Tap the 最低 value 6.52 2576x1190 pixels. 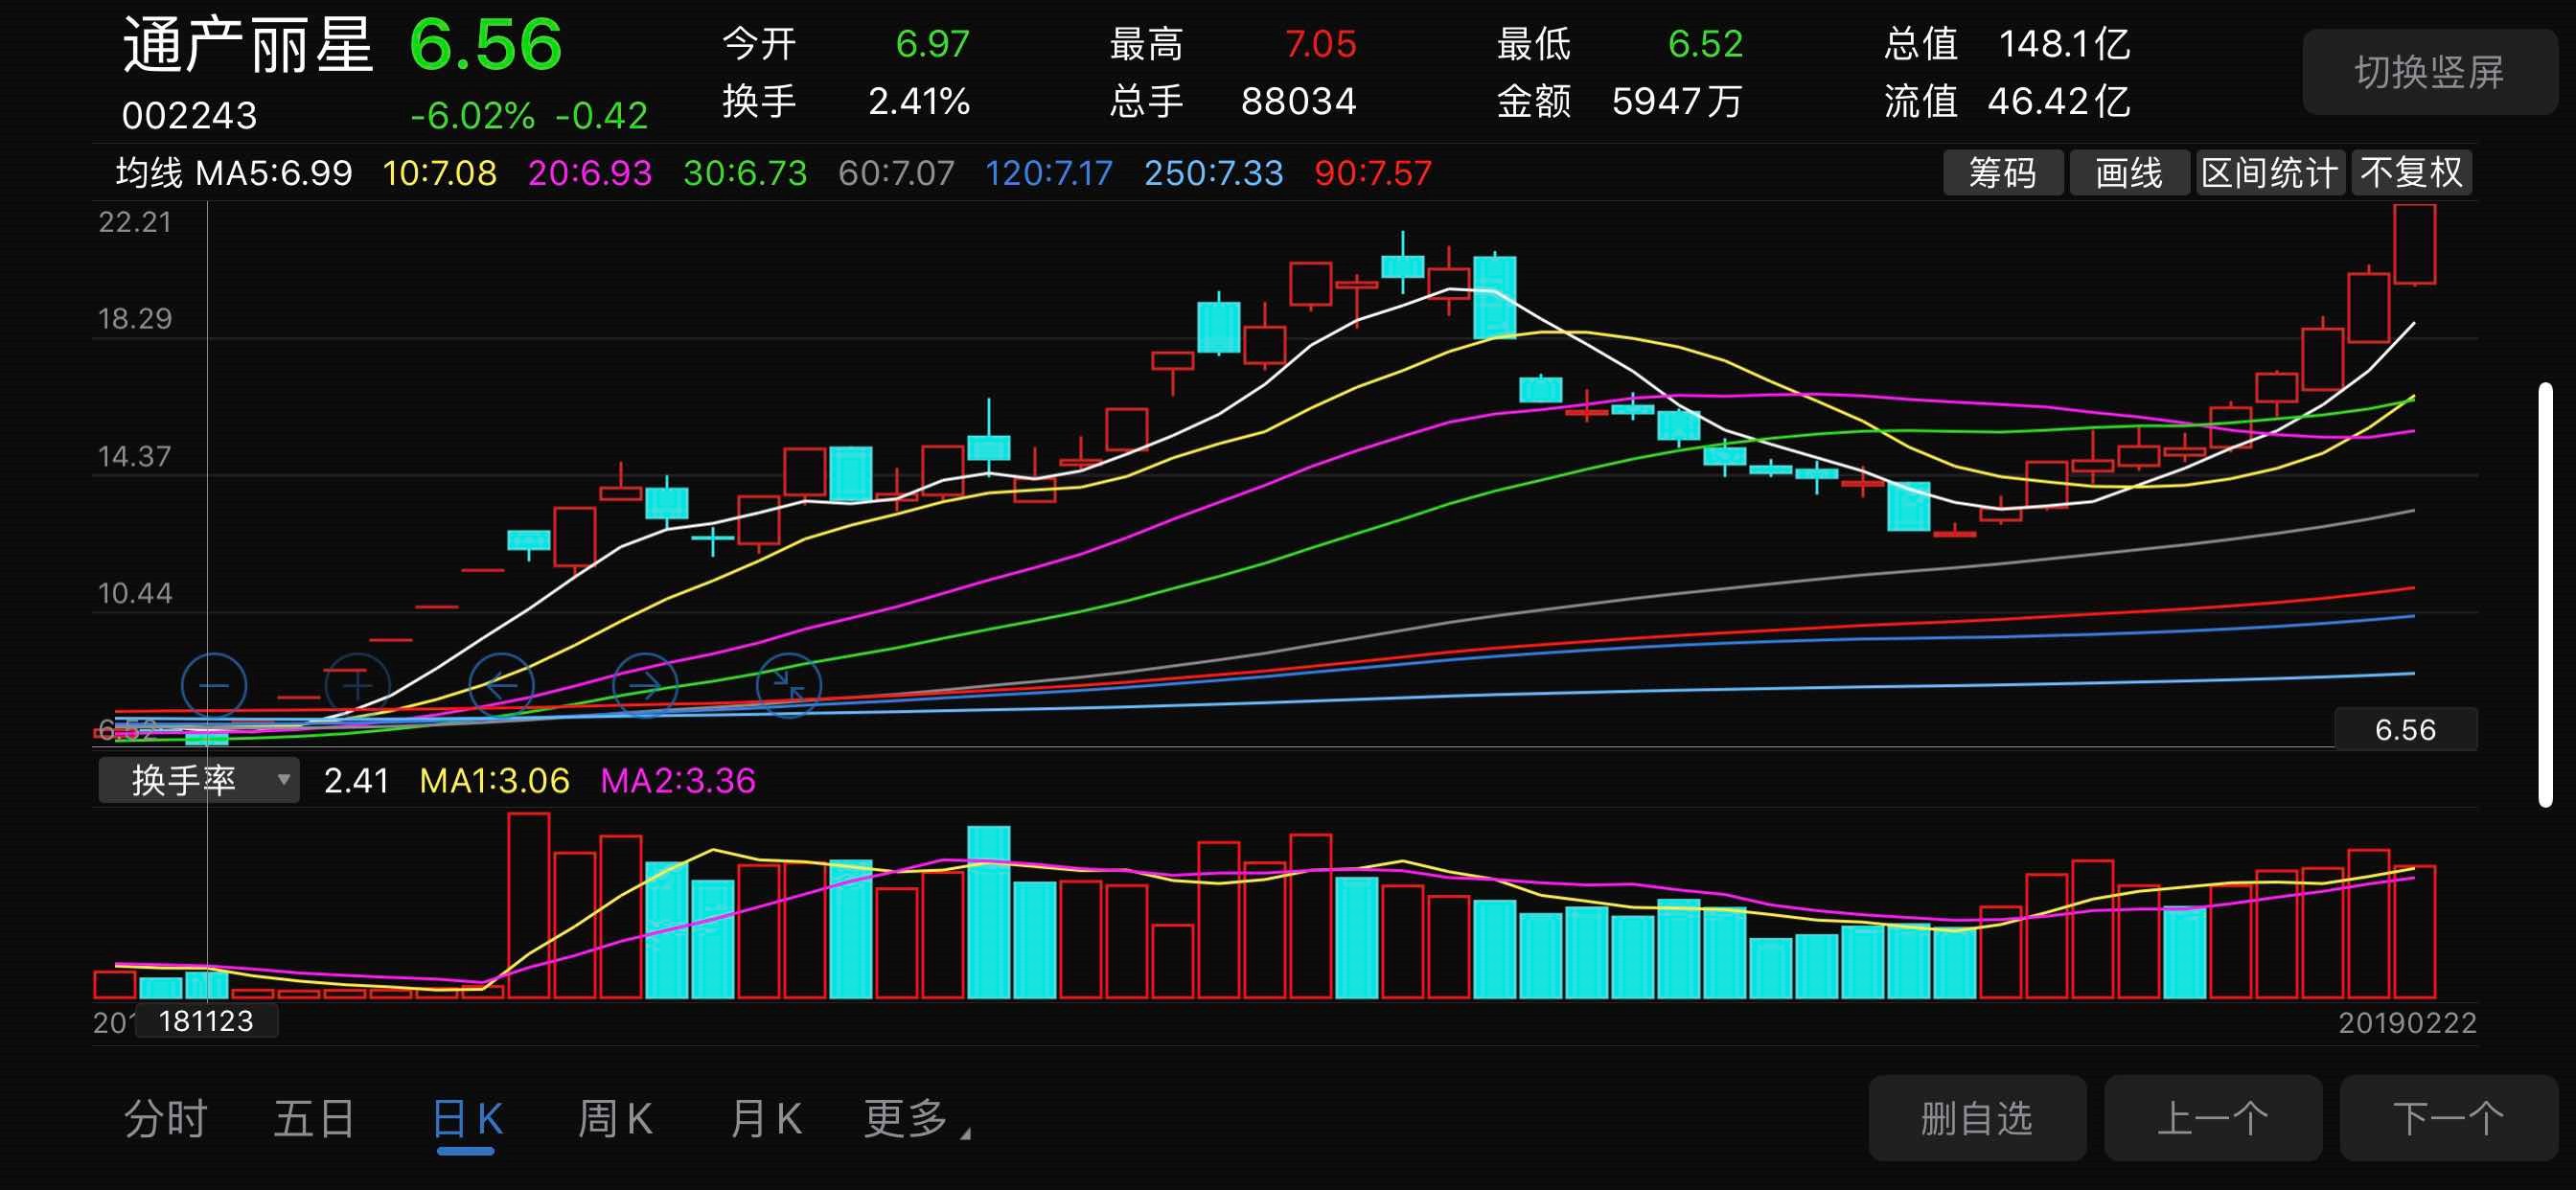click(1705, 44)
